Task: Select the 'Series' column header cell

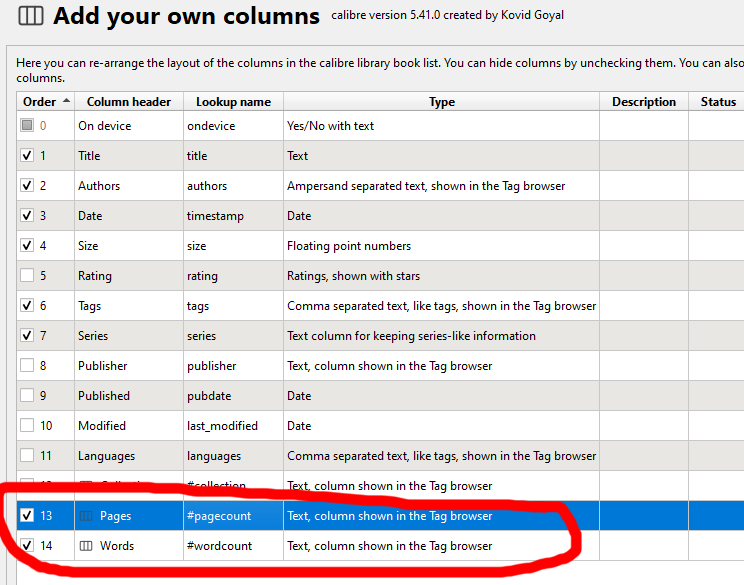Action: pyautogui.click(x=129, y=335)
